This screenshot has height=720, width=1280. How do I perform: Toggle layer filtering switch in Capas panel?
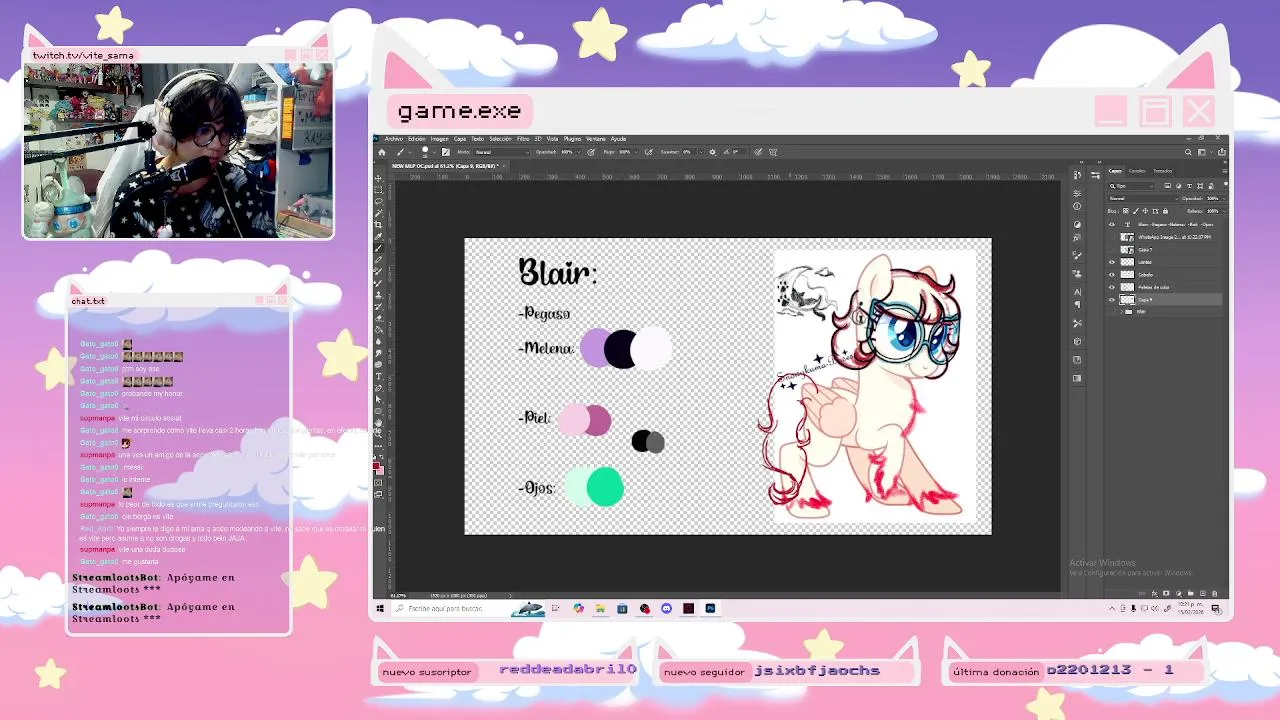1226,185
